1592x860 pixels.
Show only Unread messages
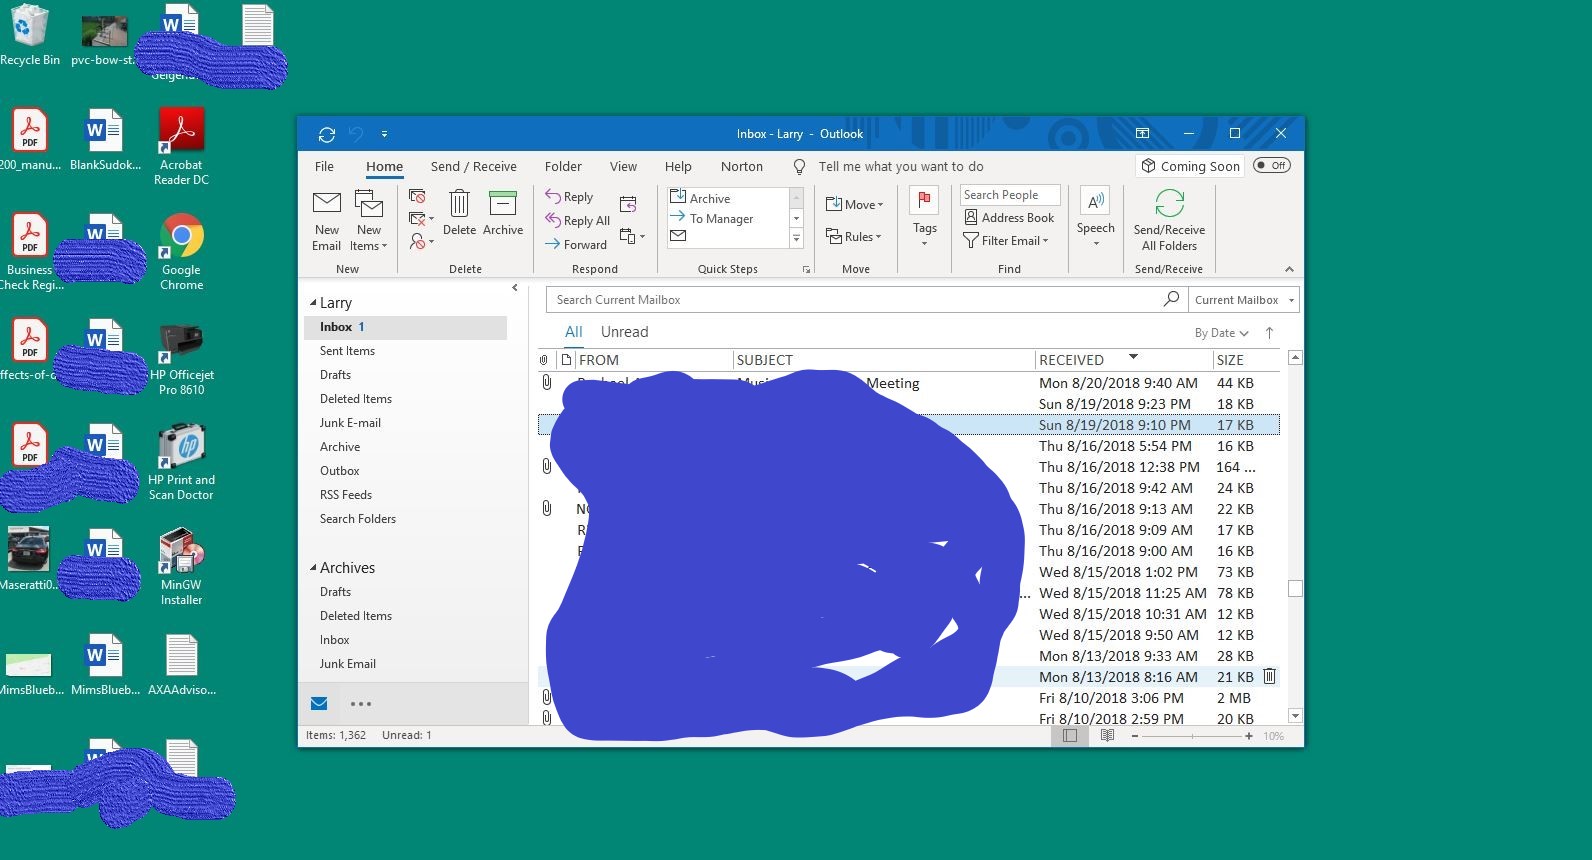624,332
